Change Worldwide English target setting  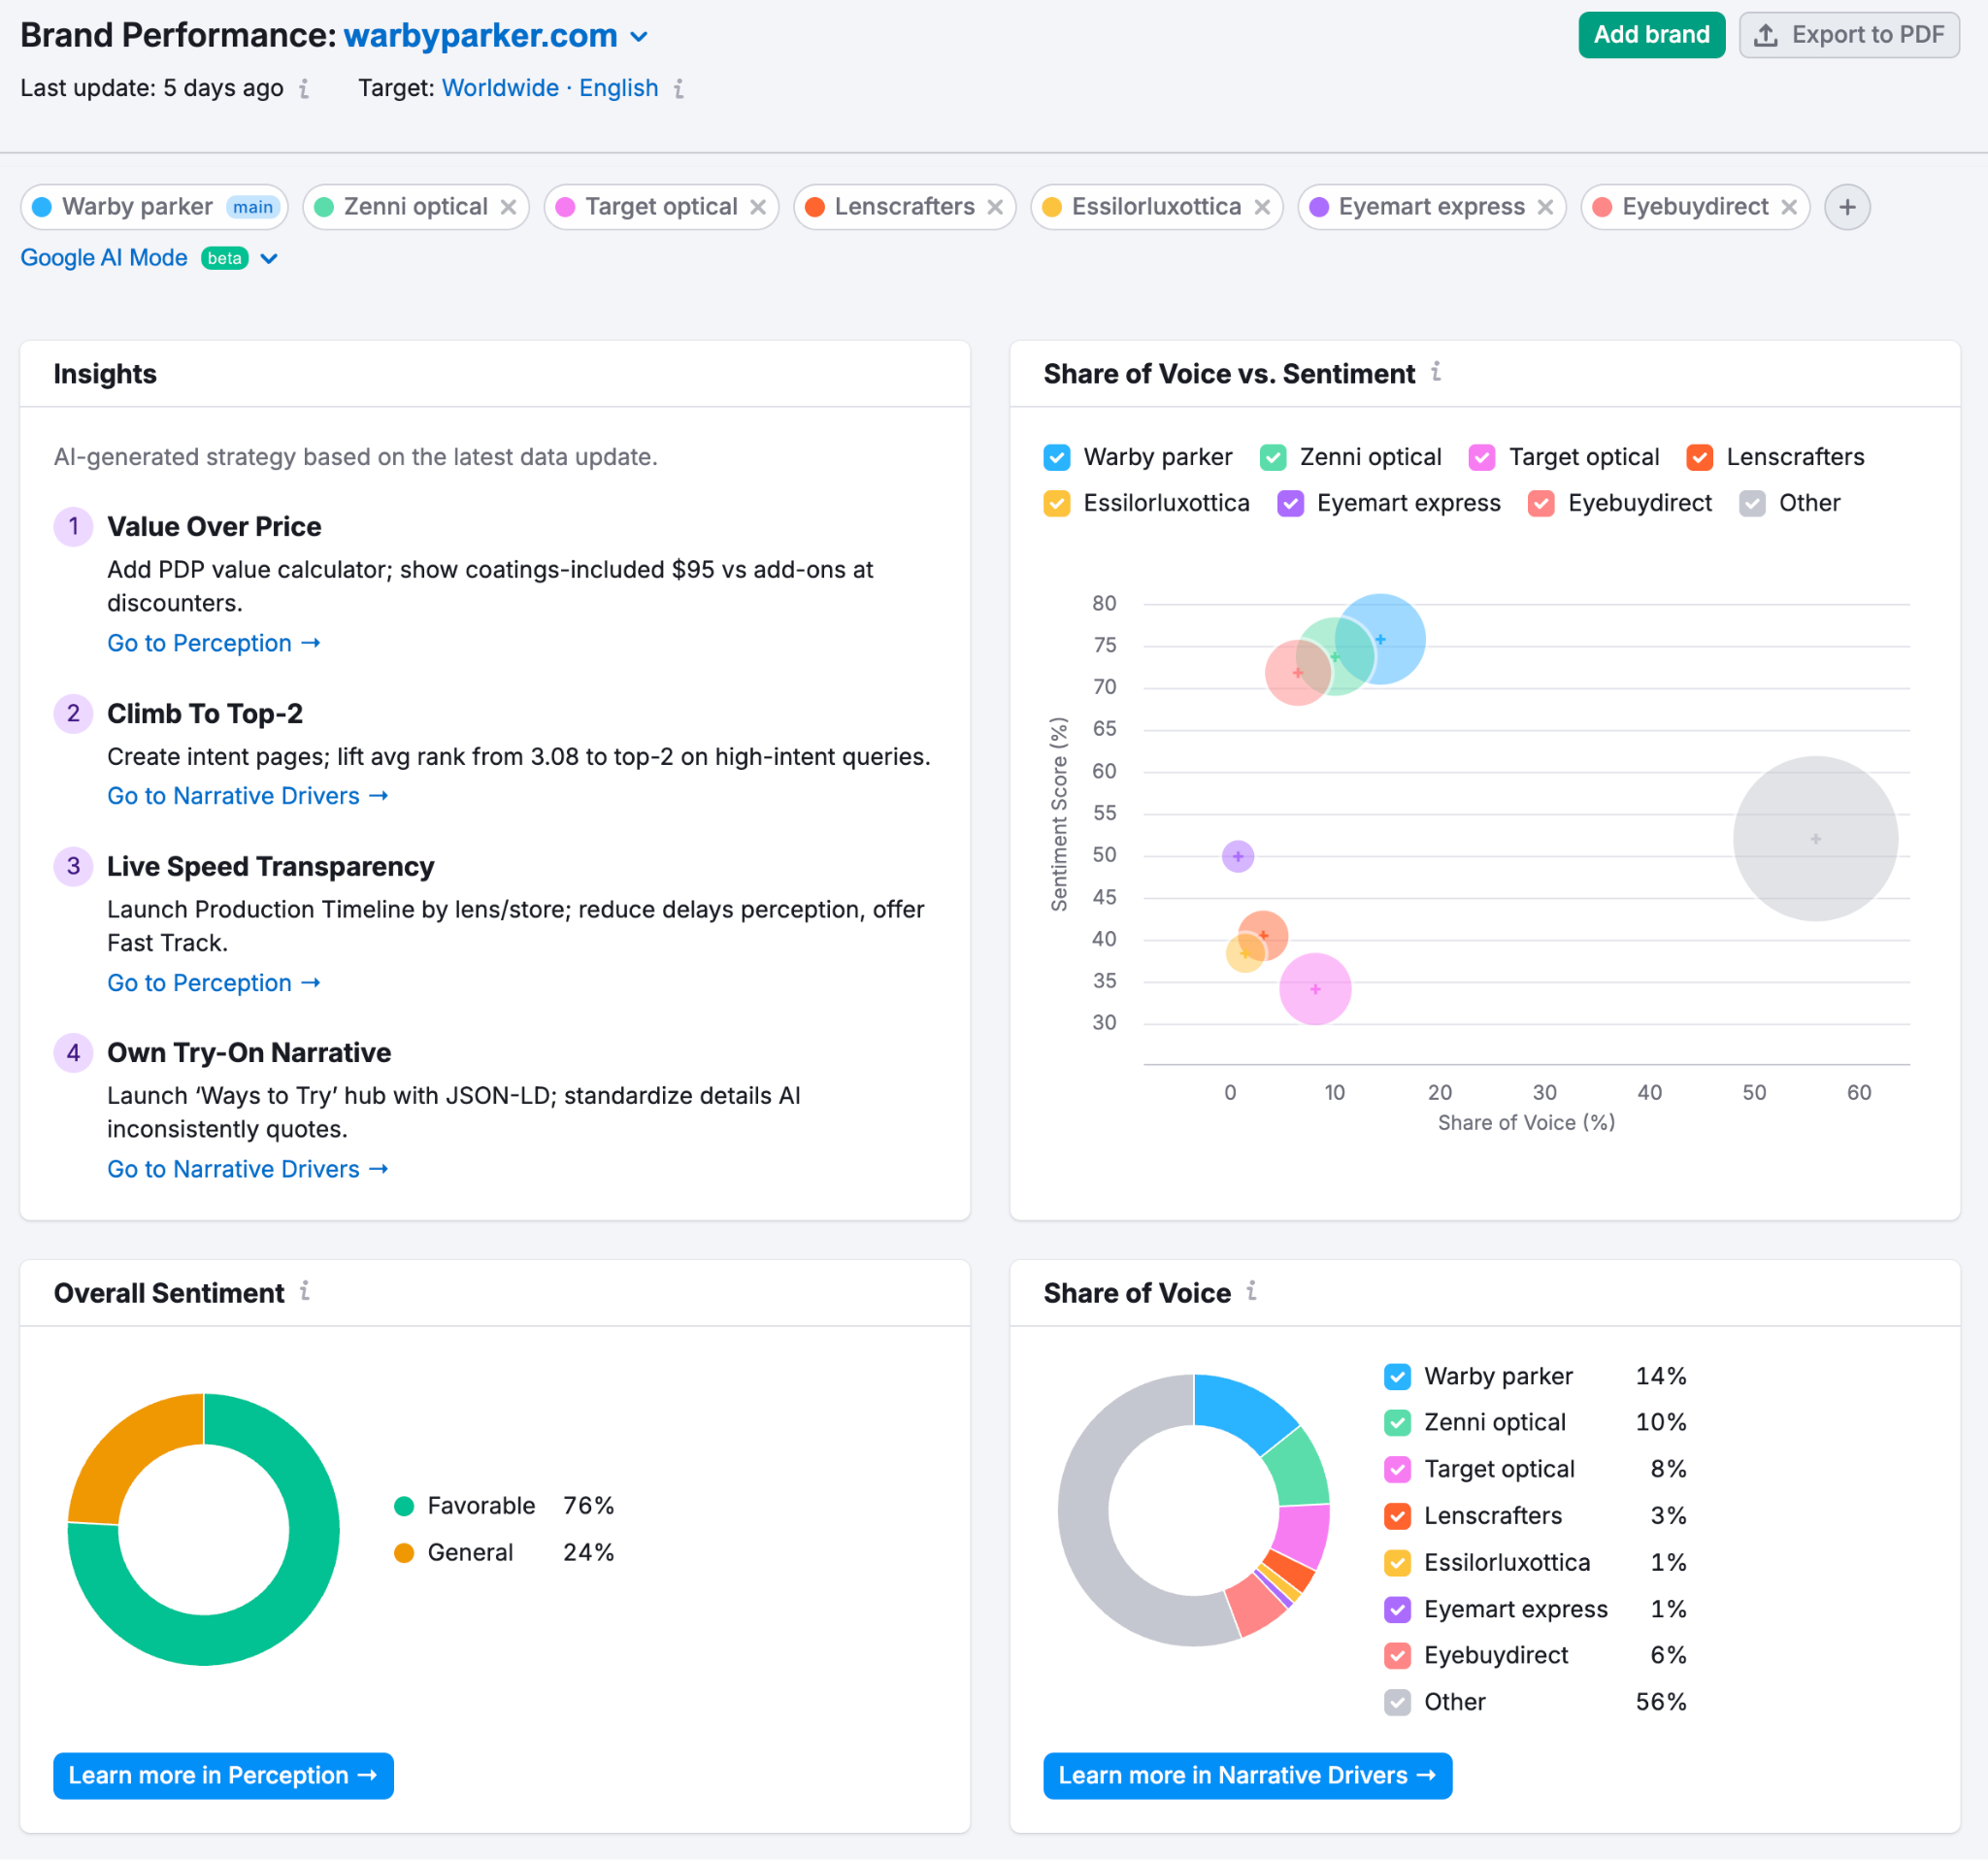[549, 88]
